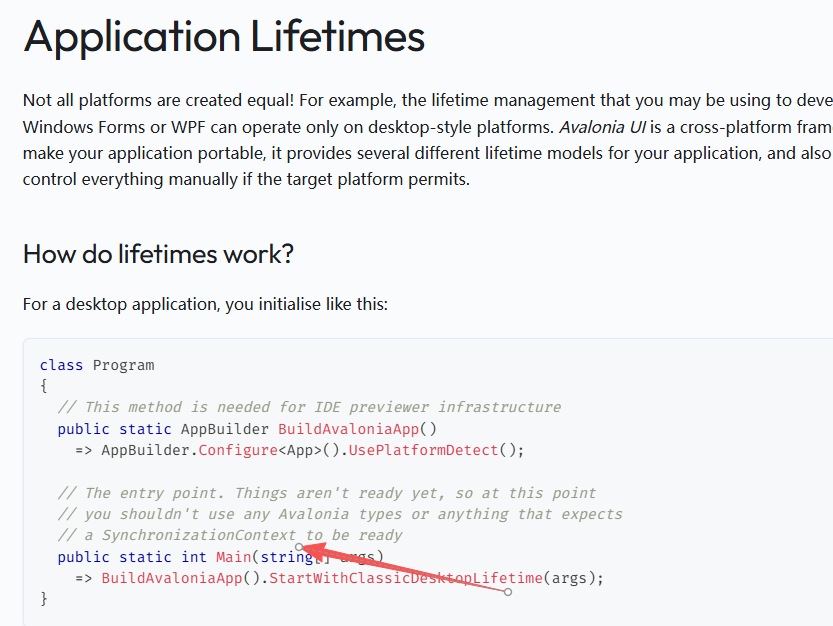Click the "For a desktop application" sentence

coord(205,303)
